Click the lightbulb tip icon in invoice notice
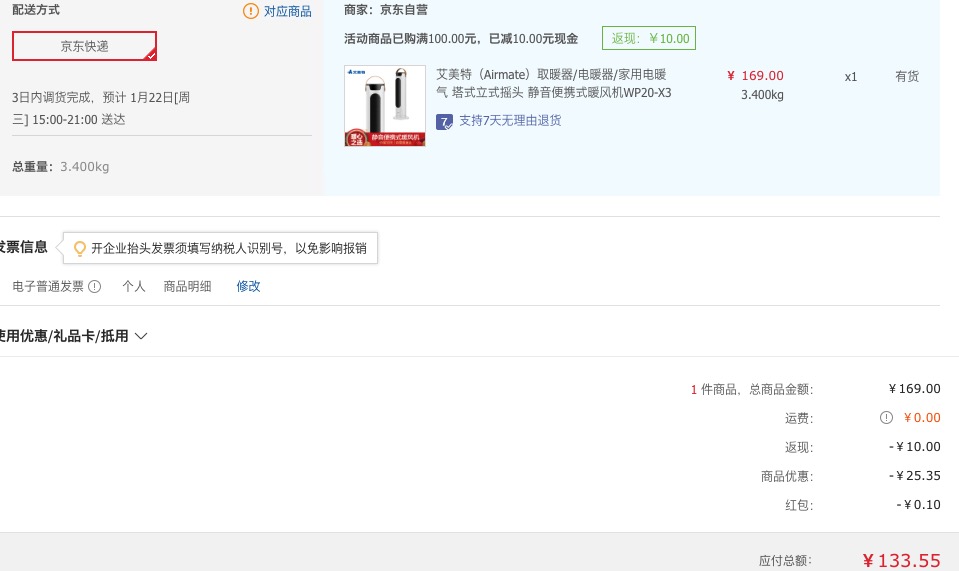The height and width of the screenshot is (571, 959). pos(80,248)
